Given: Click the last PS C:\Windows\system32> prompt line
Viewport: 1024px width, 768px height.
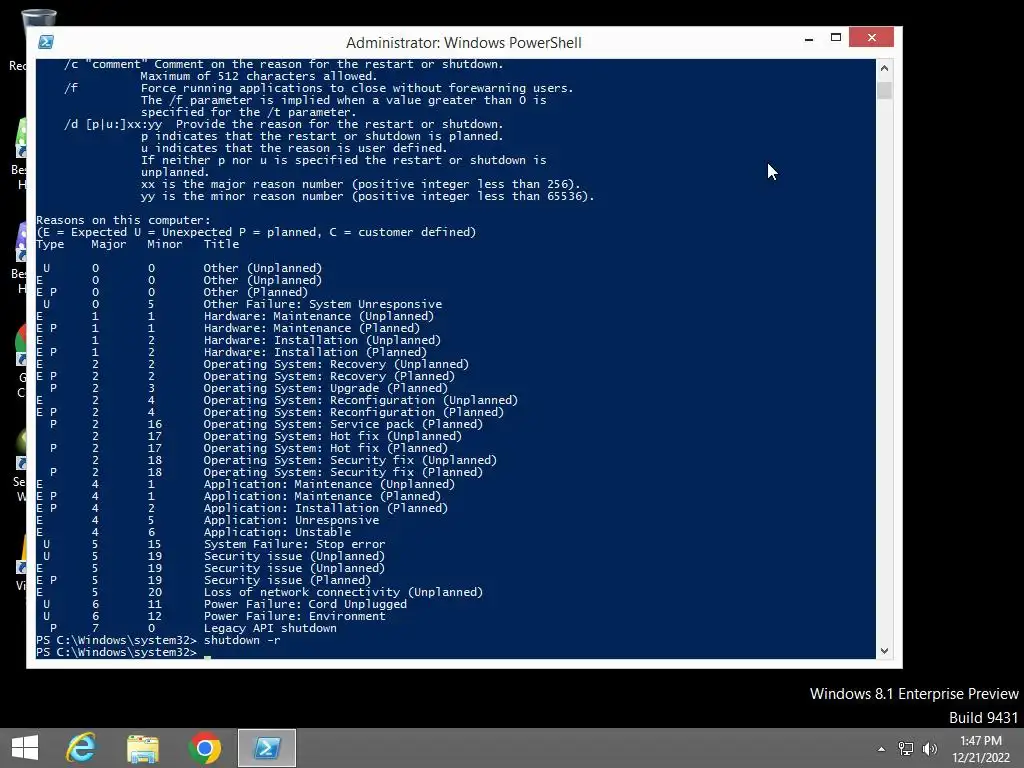Looking at the screenshot, I should click(x=116, y=652).
